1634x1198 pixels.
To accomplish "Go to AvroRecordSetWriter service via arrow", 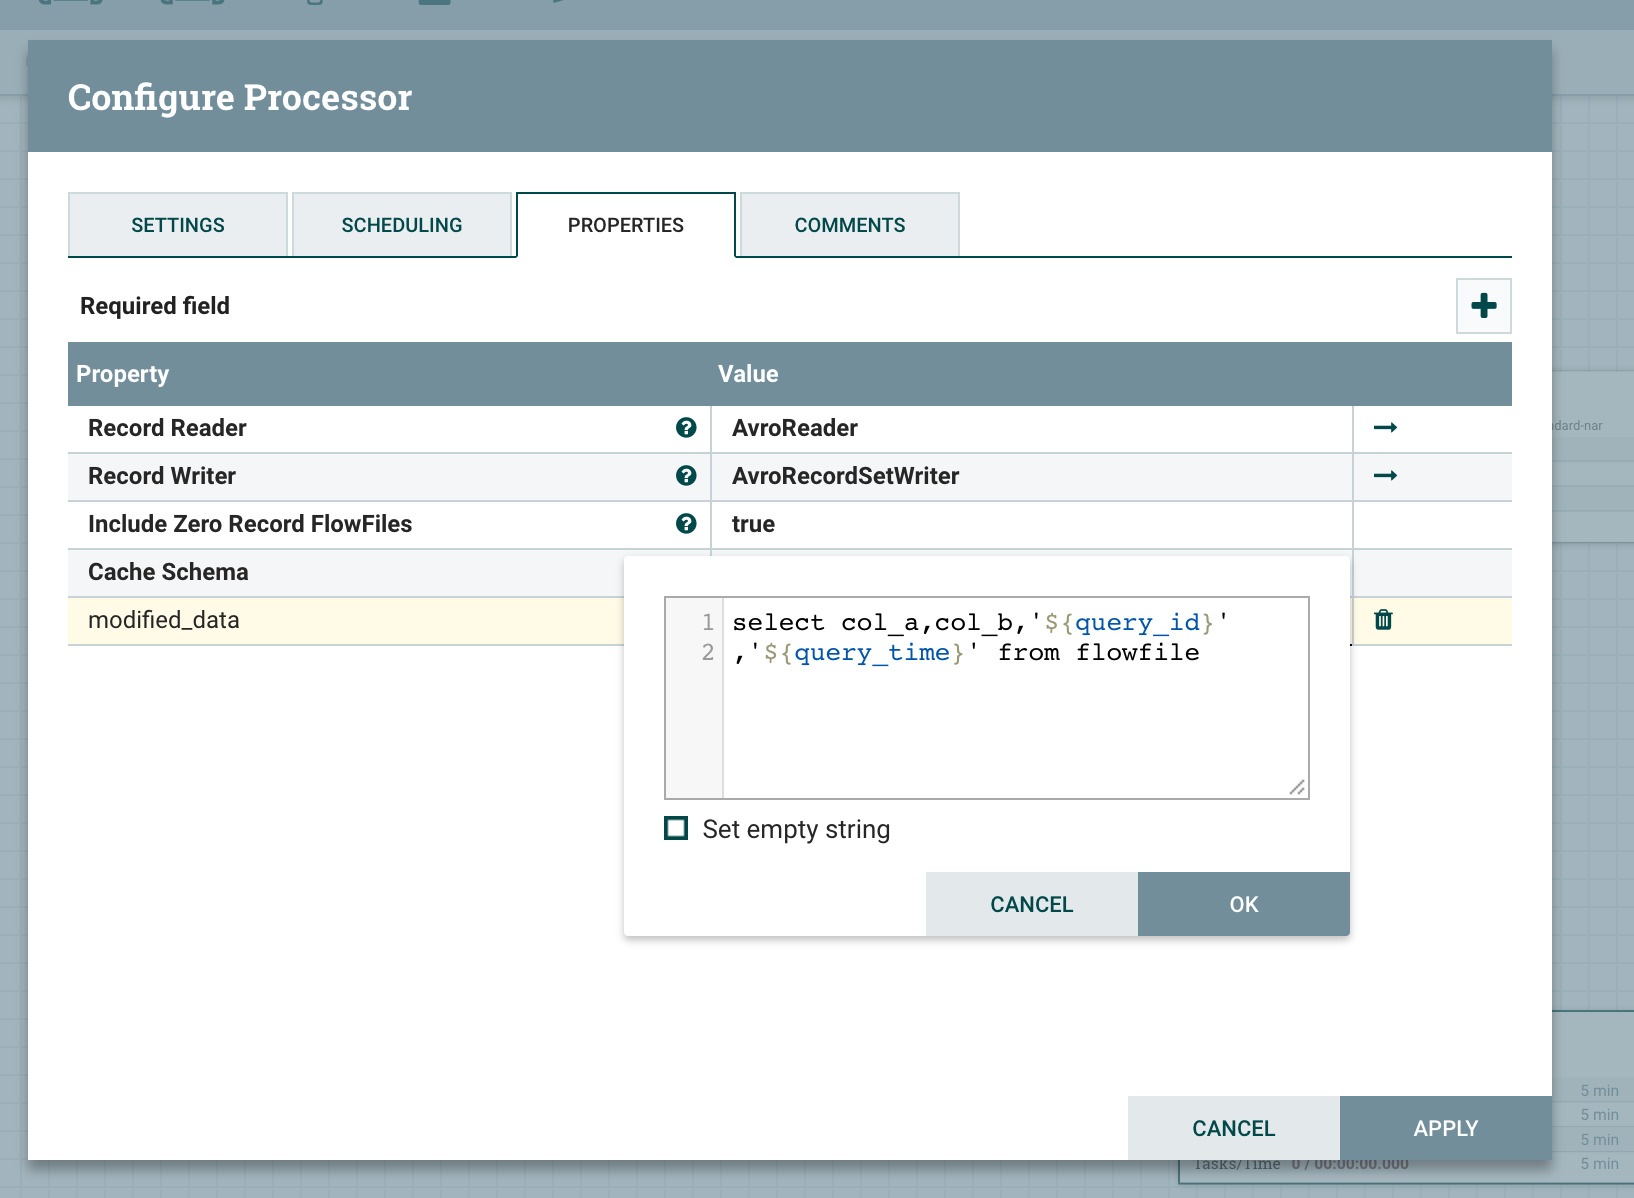I will (x=1385, y=476).
